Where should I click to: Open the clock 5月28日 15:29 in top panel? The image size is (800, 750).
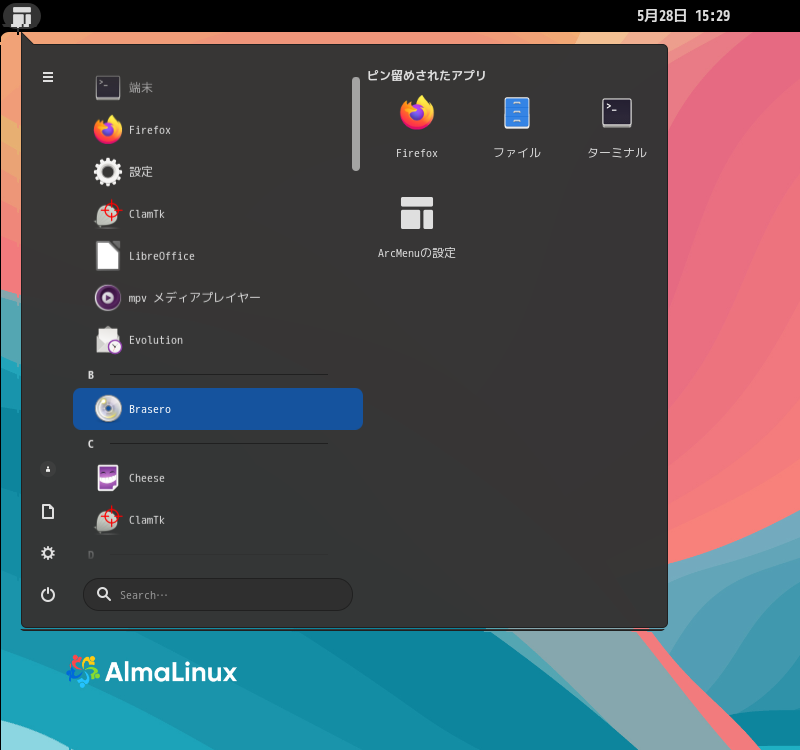[x=683, y=16]
